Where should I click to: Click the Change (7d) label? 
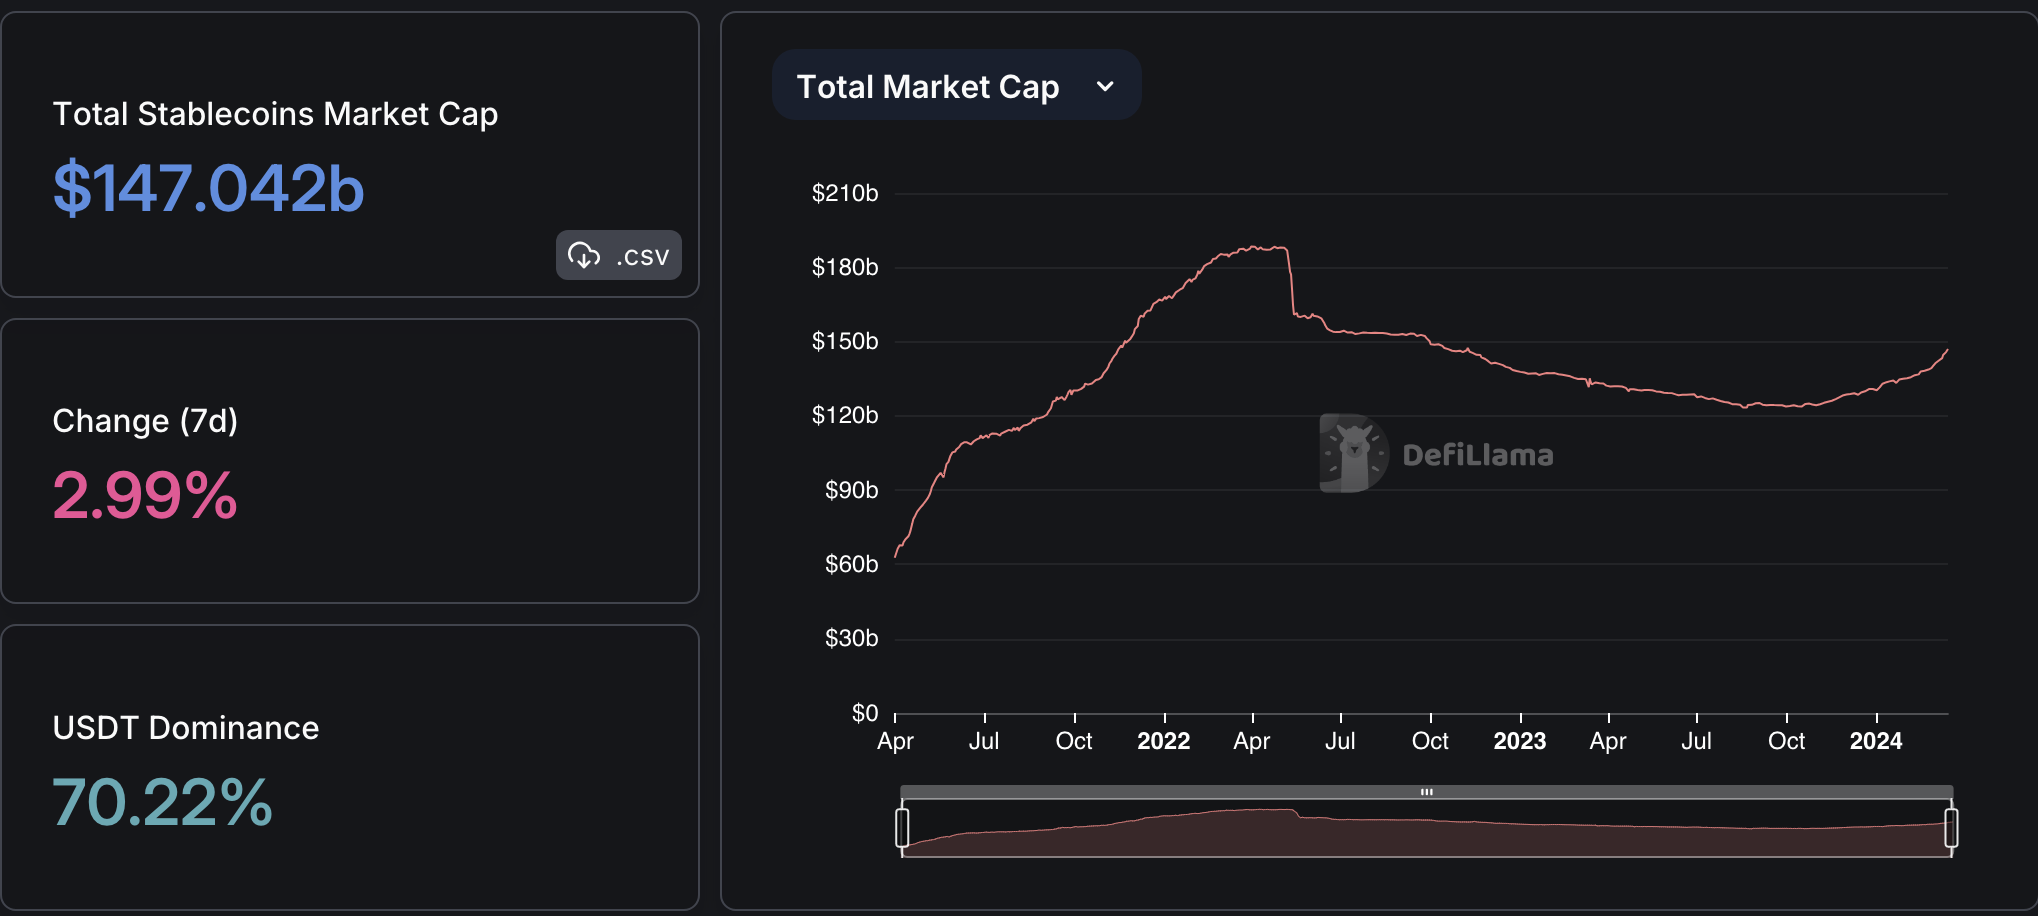click(x=145, y=421)
